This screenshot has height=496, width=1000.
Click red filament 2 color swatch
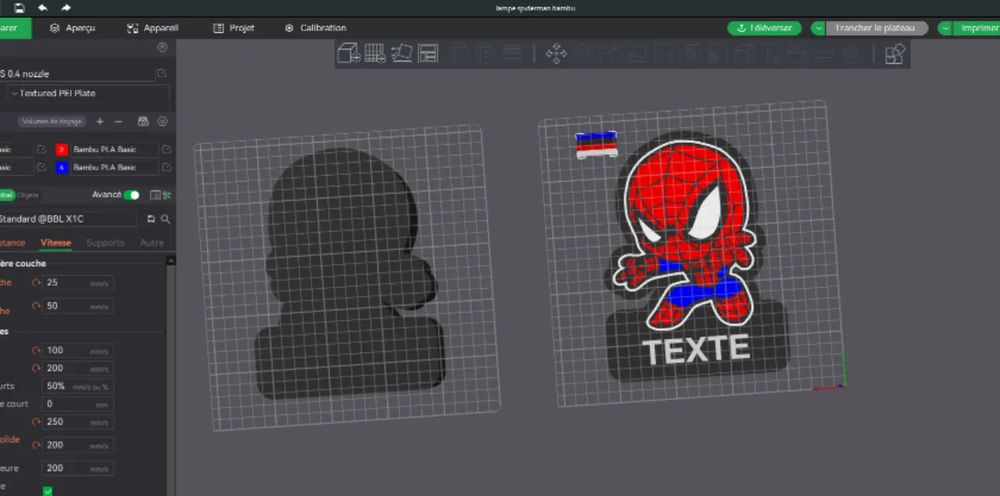coord(62,150)
